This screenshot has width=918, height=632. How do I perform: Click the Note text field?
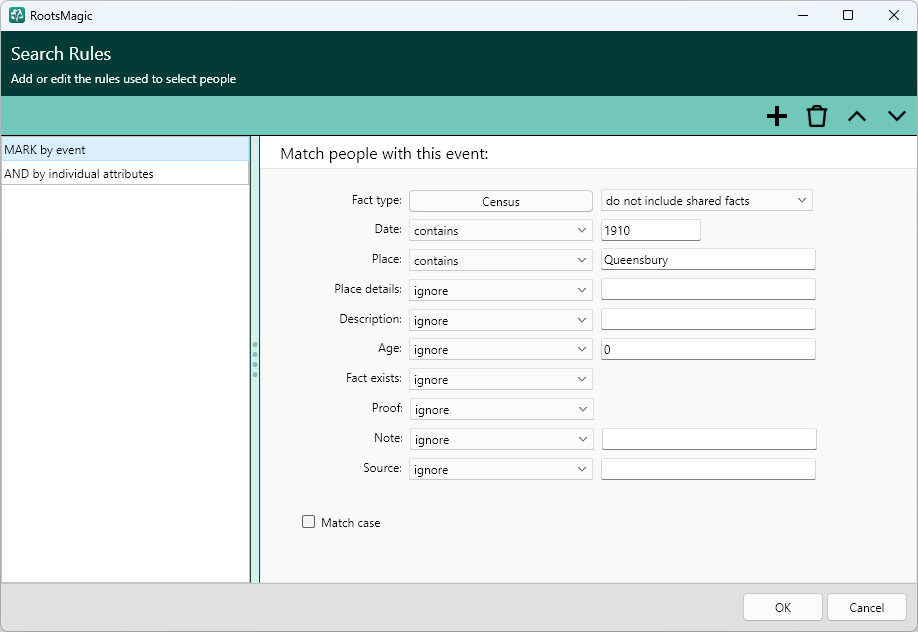tap(709, 439)
